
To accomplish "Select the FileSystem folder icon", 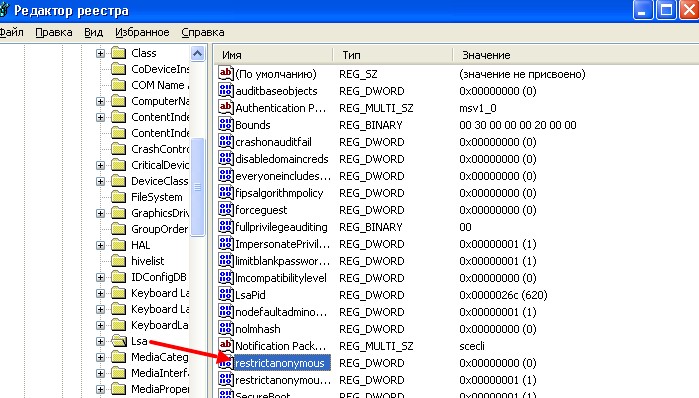I will coord(118,197).
